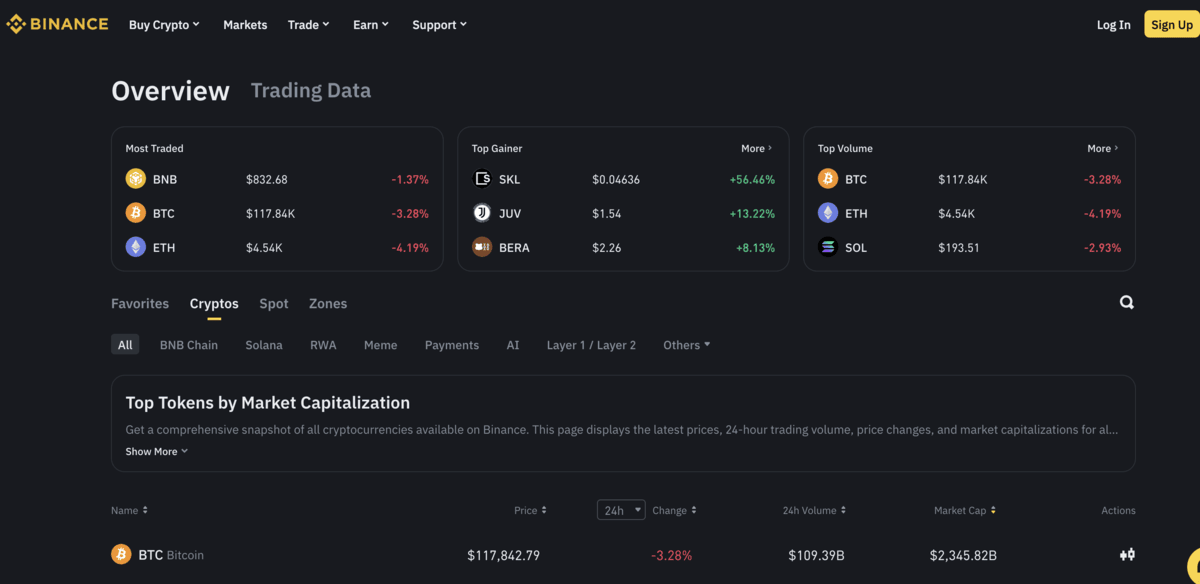Click the Bitcoin icon in table row
The width and height of the screenshot is (1200, 584).
[x=121, y=554]
